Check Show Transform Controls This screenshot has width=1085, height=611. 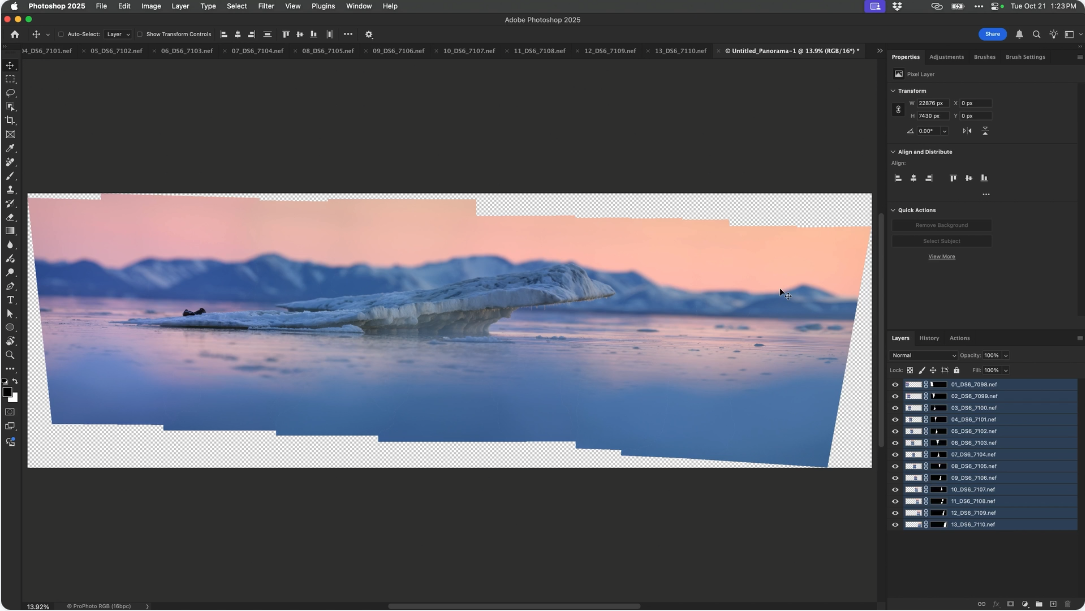(140, 34)
